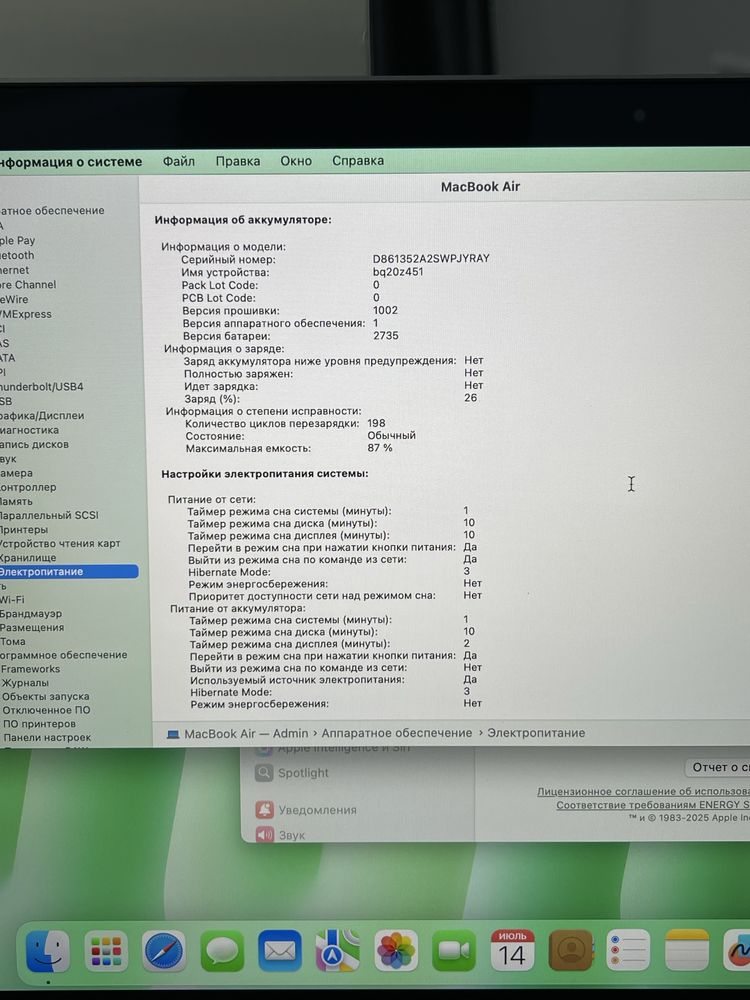Viewport: 750px width, 1000px height.
Task: Select Thunderbolt/USB4 in the sidebar
Action: pyautogui.click(x=41, y=386)
